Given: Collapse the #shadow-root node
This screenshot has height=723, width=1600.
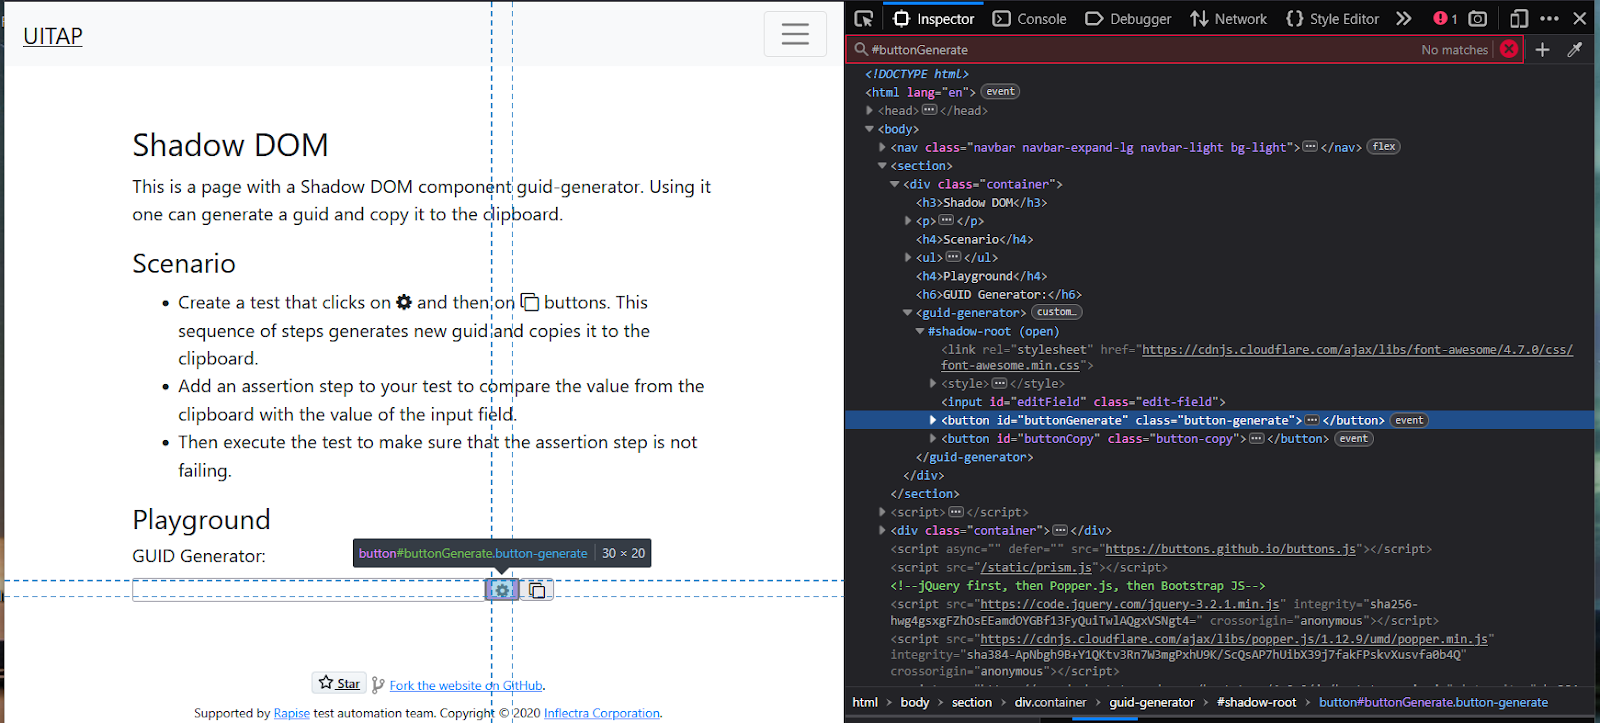Looking at the screenshot, I should (x=920, y=331).
